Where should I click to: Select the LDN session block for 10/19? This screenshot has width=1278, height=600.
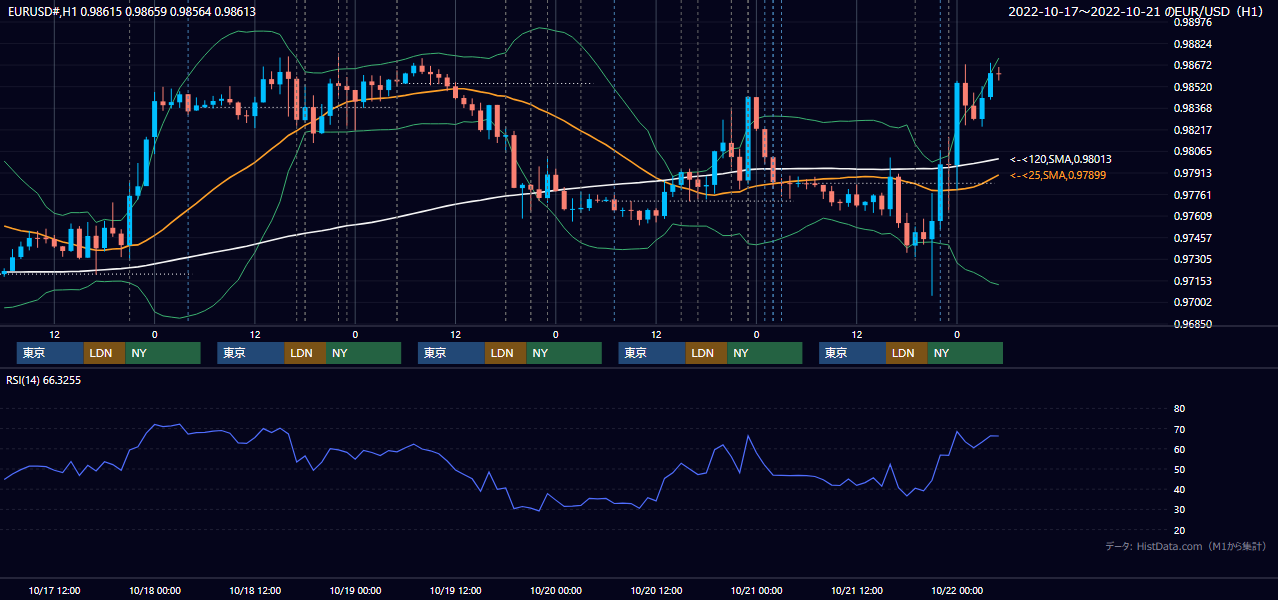point(506,353)
